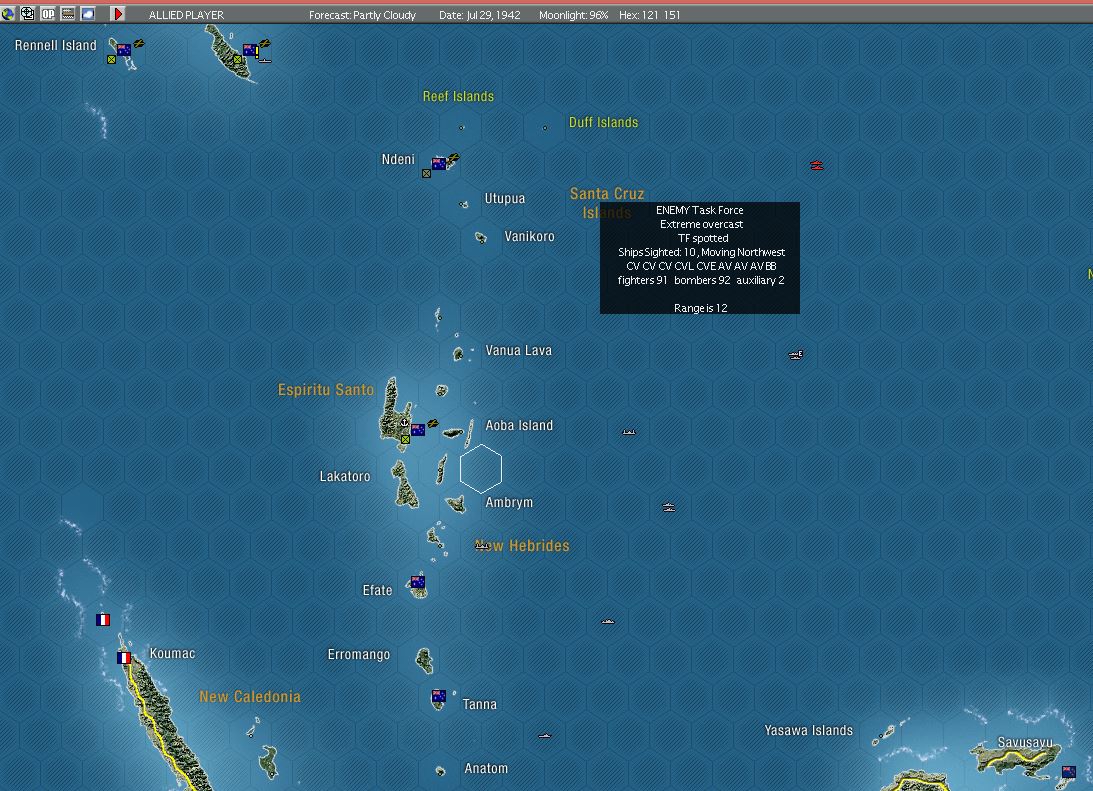The image size is (1093, 791).
Task: Click the Moonlight: 96% text
Action: tap(574, 15)
